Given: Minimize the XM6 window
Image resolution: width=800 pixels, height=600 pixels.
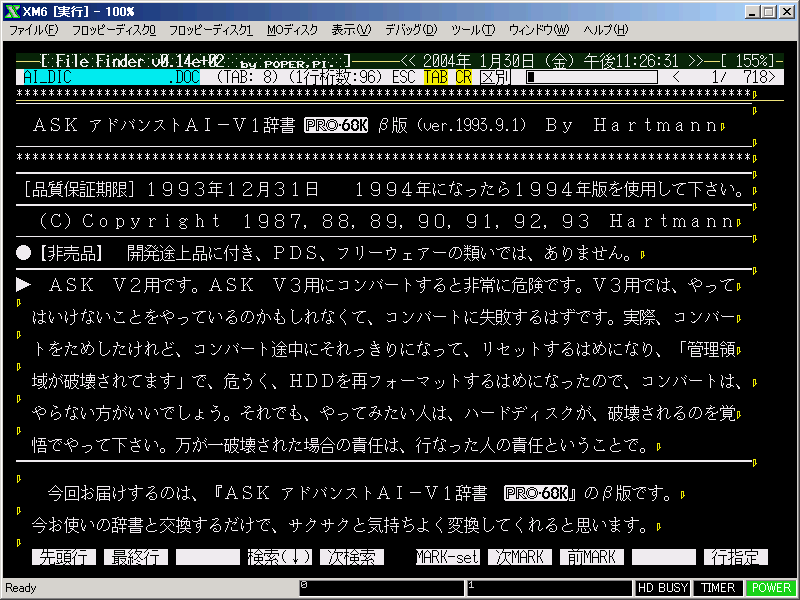Looking at the screenshot, I should pos(752,11).
